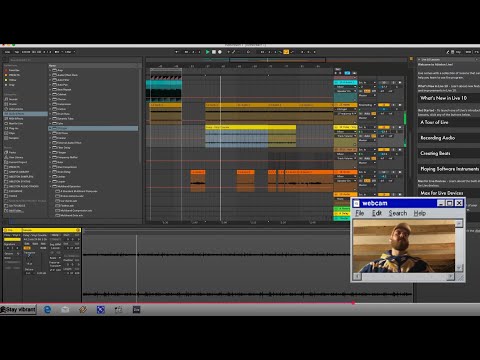Open Search menu in webcam window
The image size is (480, 360).
[x=398, y=213]
